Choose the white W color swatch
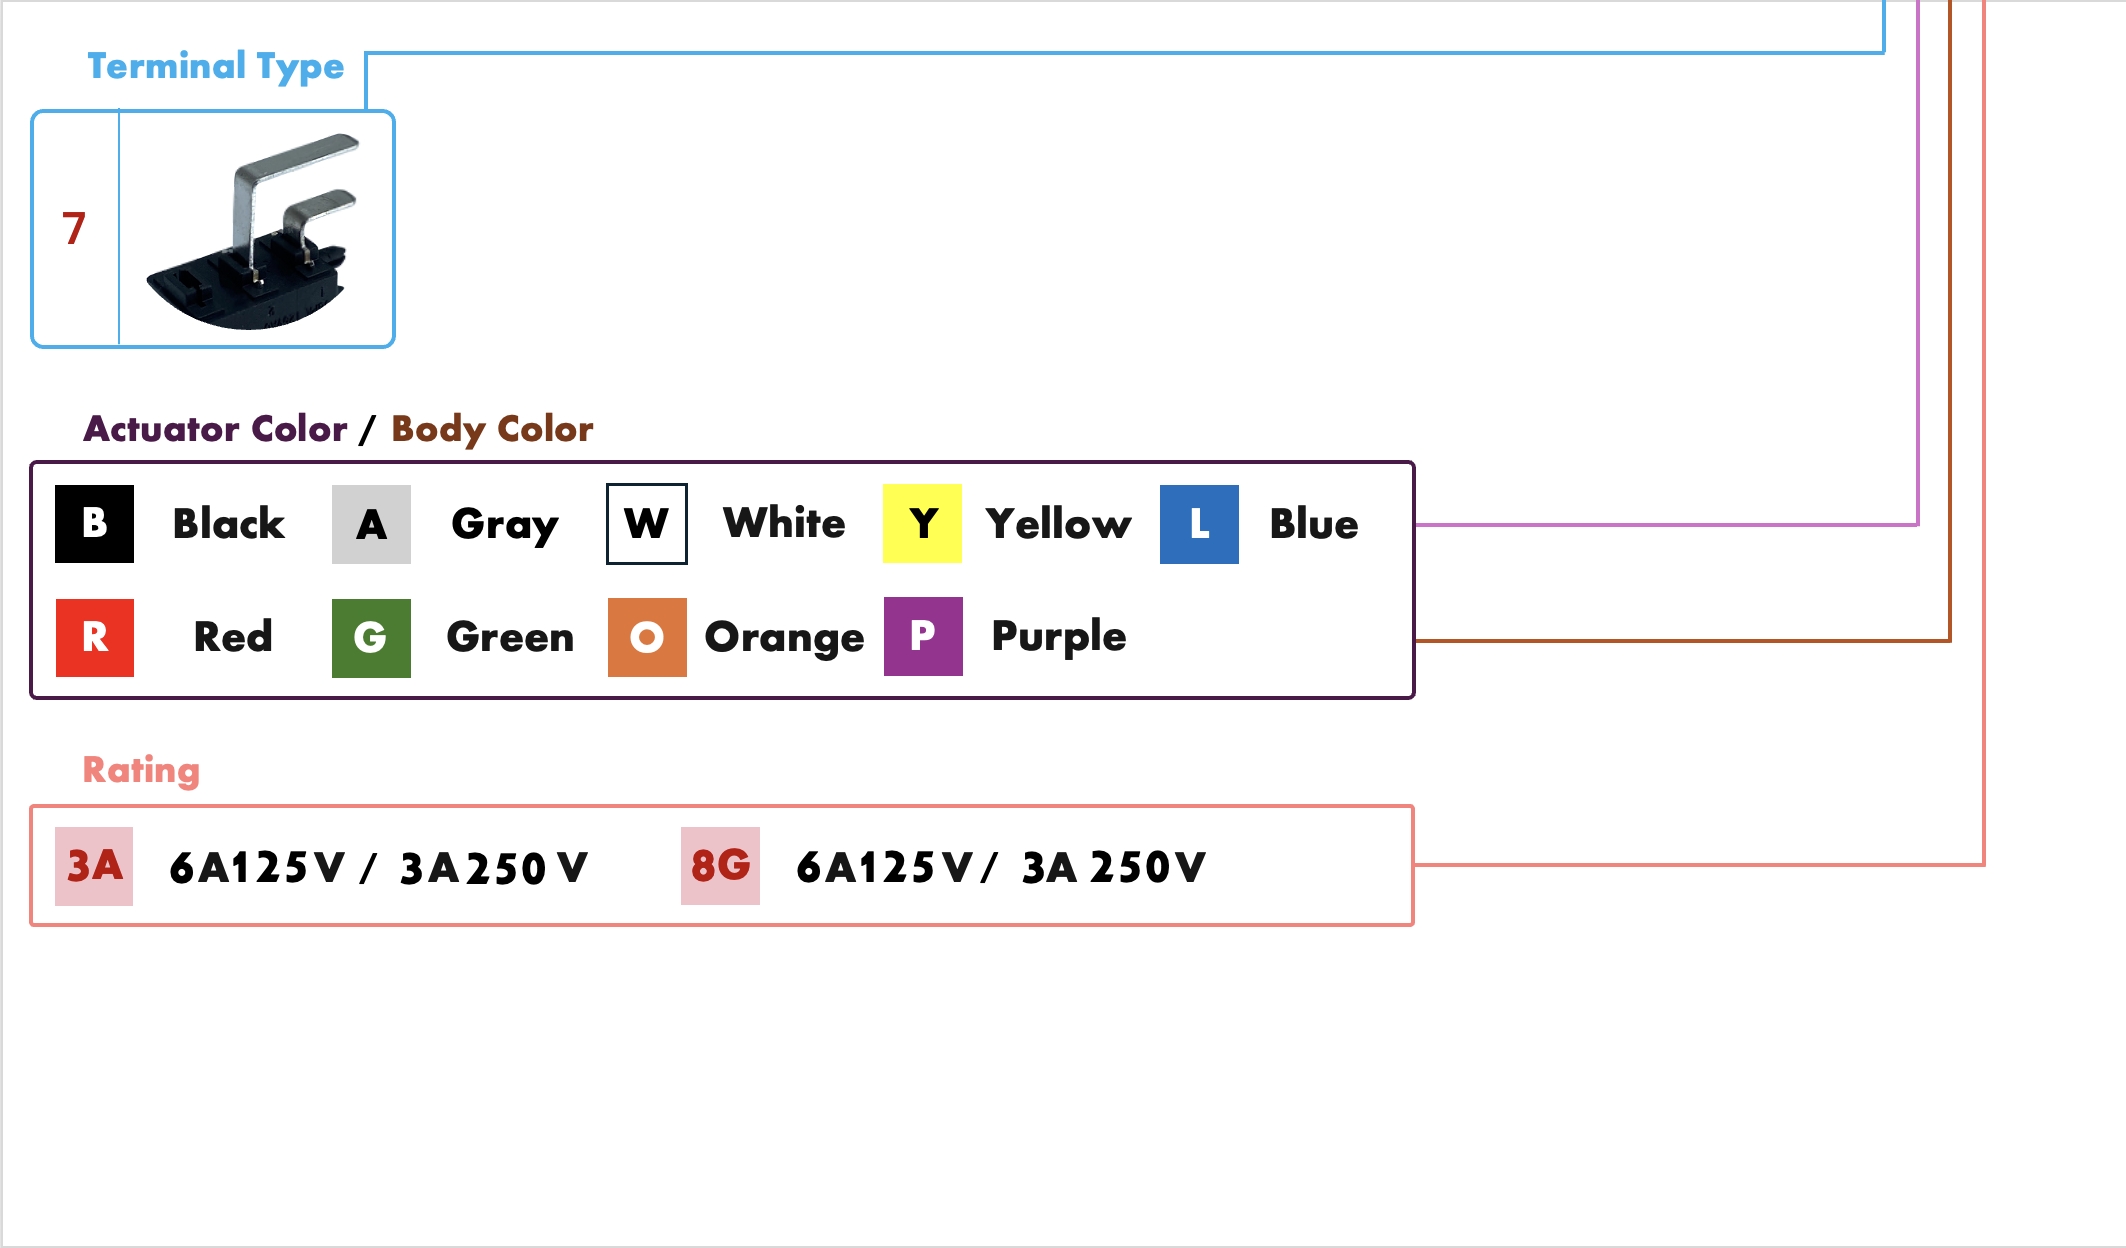2126x1248 pixels. tap(646, 524)
